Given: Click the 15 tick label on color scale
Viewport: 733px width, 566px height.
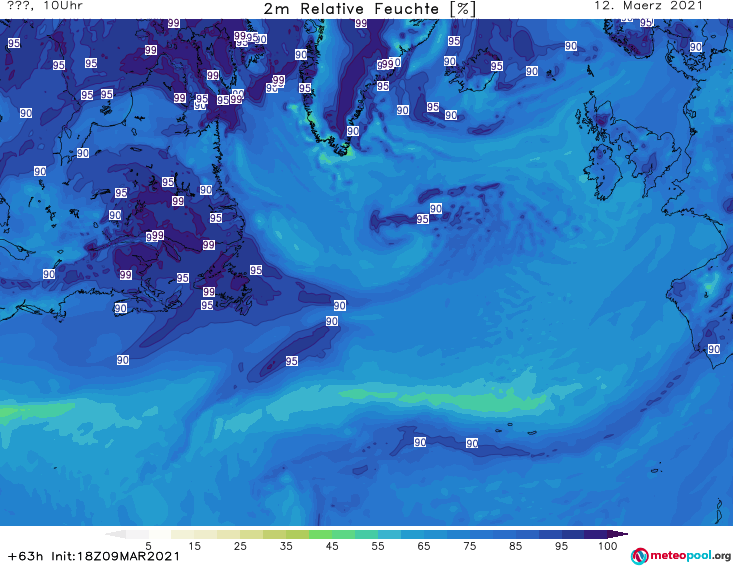Looking at the screenshot, I should pyautogui.click(x=194, y=546).
